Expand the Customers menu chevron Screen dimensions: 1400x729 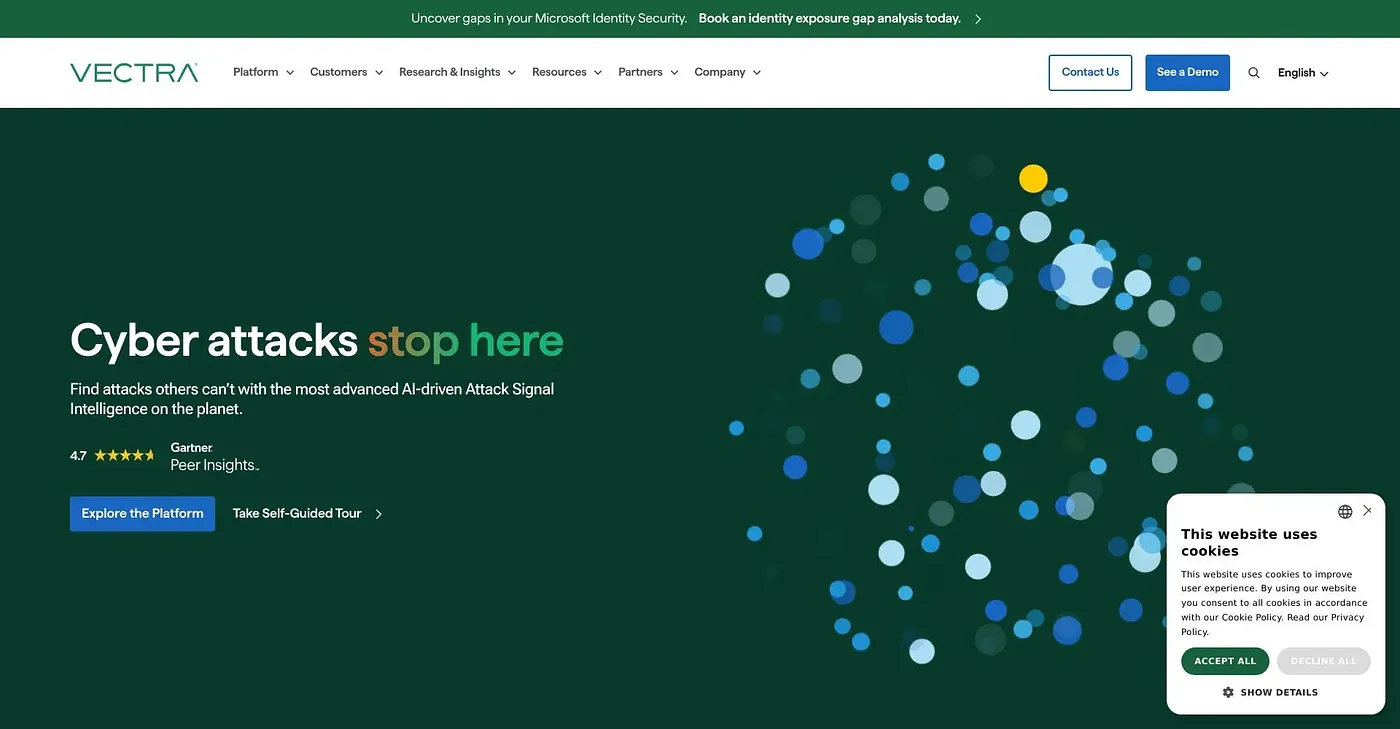pos(379,73)
